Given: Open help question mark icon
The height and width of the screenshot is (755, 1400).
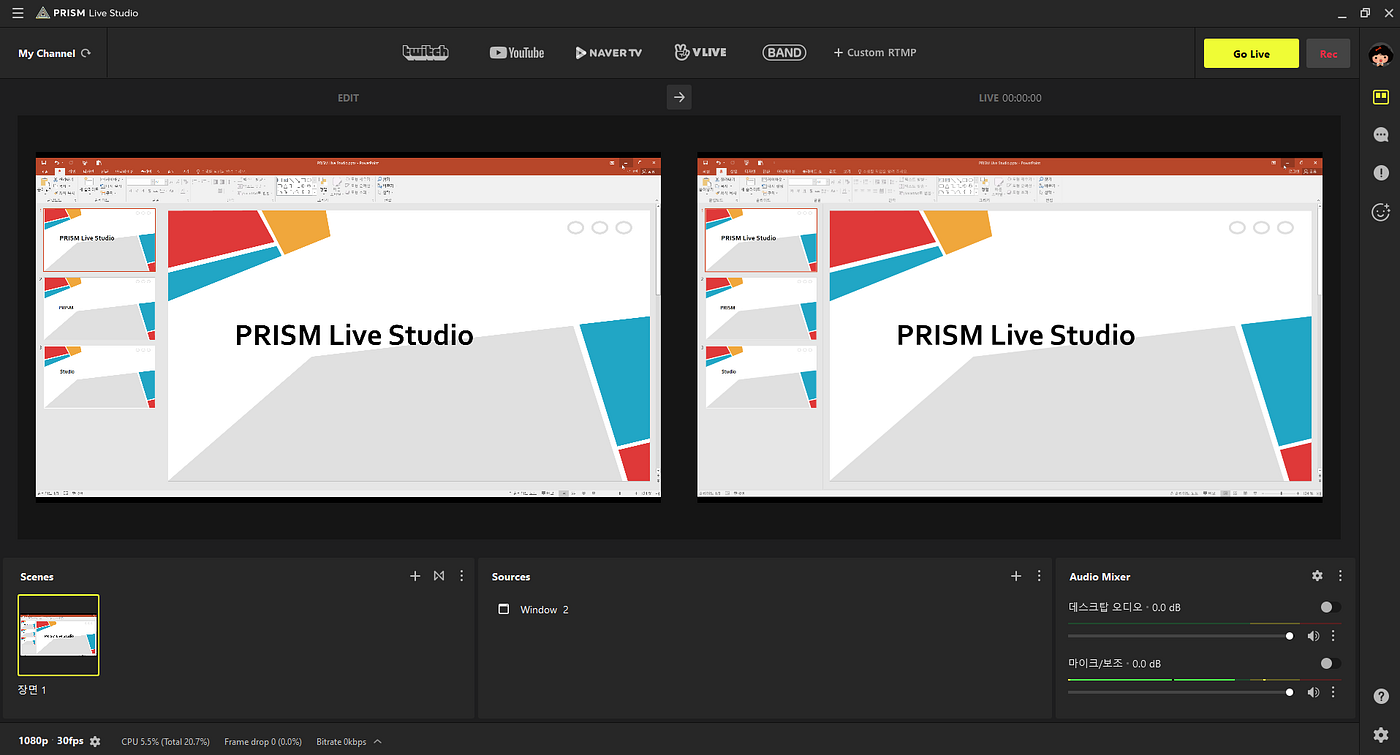Looking at the screenshot, I should point(1381,697).
